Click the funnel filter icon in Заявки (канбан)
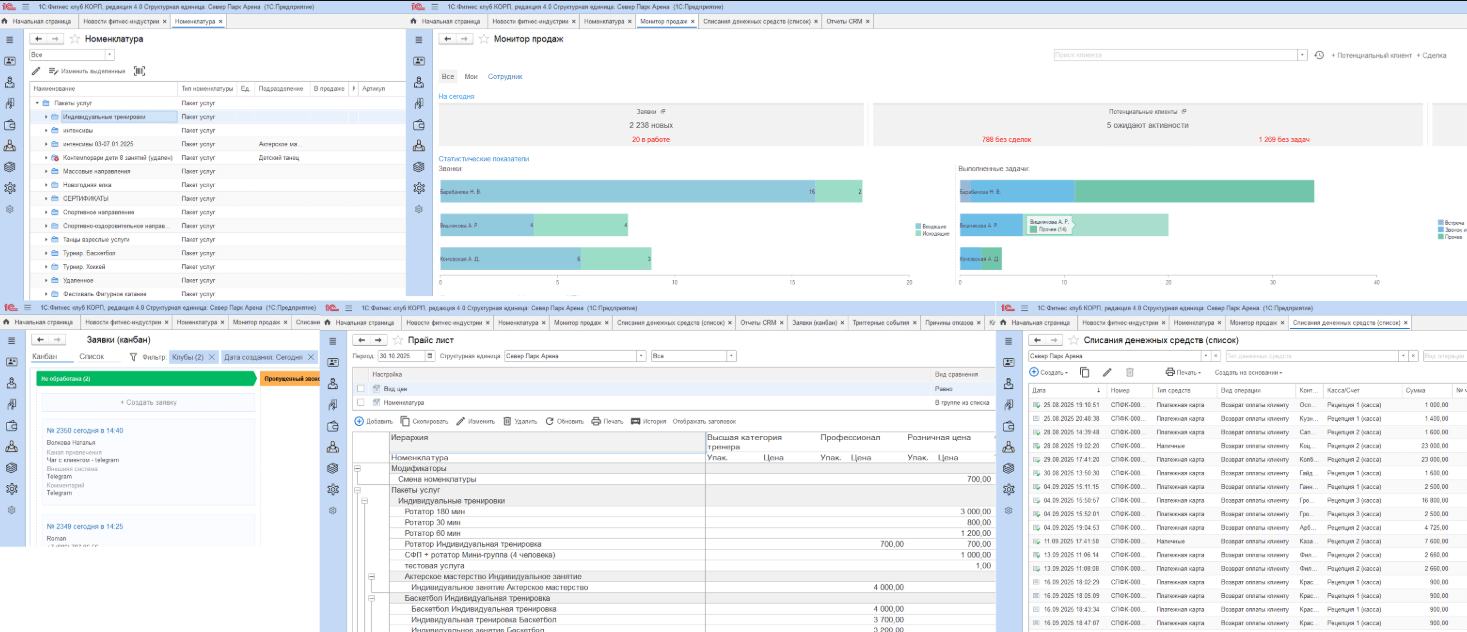 pyautogui.click(x=134, y=356)
